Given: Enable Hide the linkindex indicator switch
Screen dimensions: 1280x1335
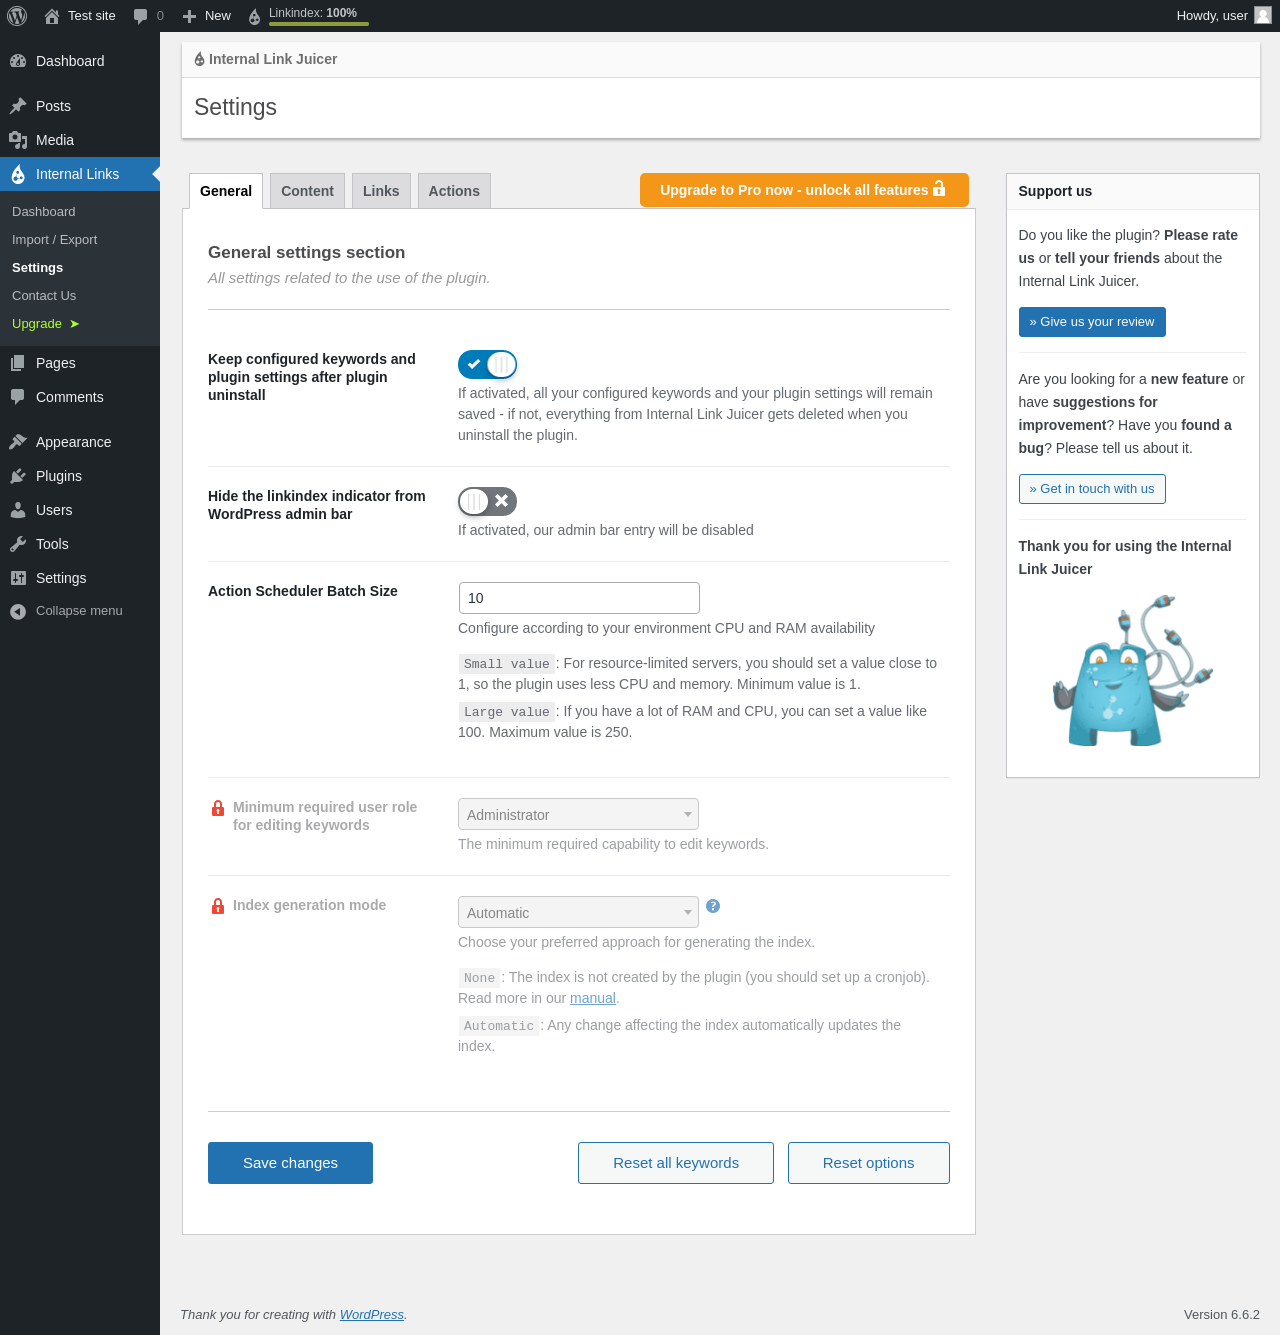Looking at the screenshot, I should [487, 501].
